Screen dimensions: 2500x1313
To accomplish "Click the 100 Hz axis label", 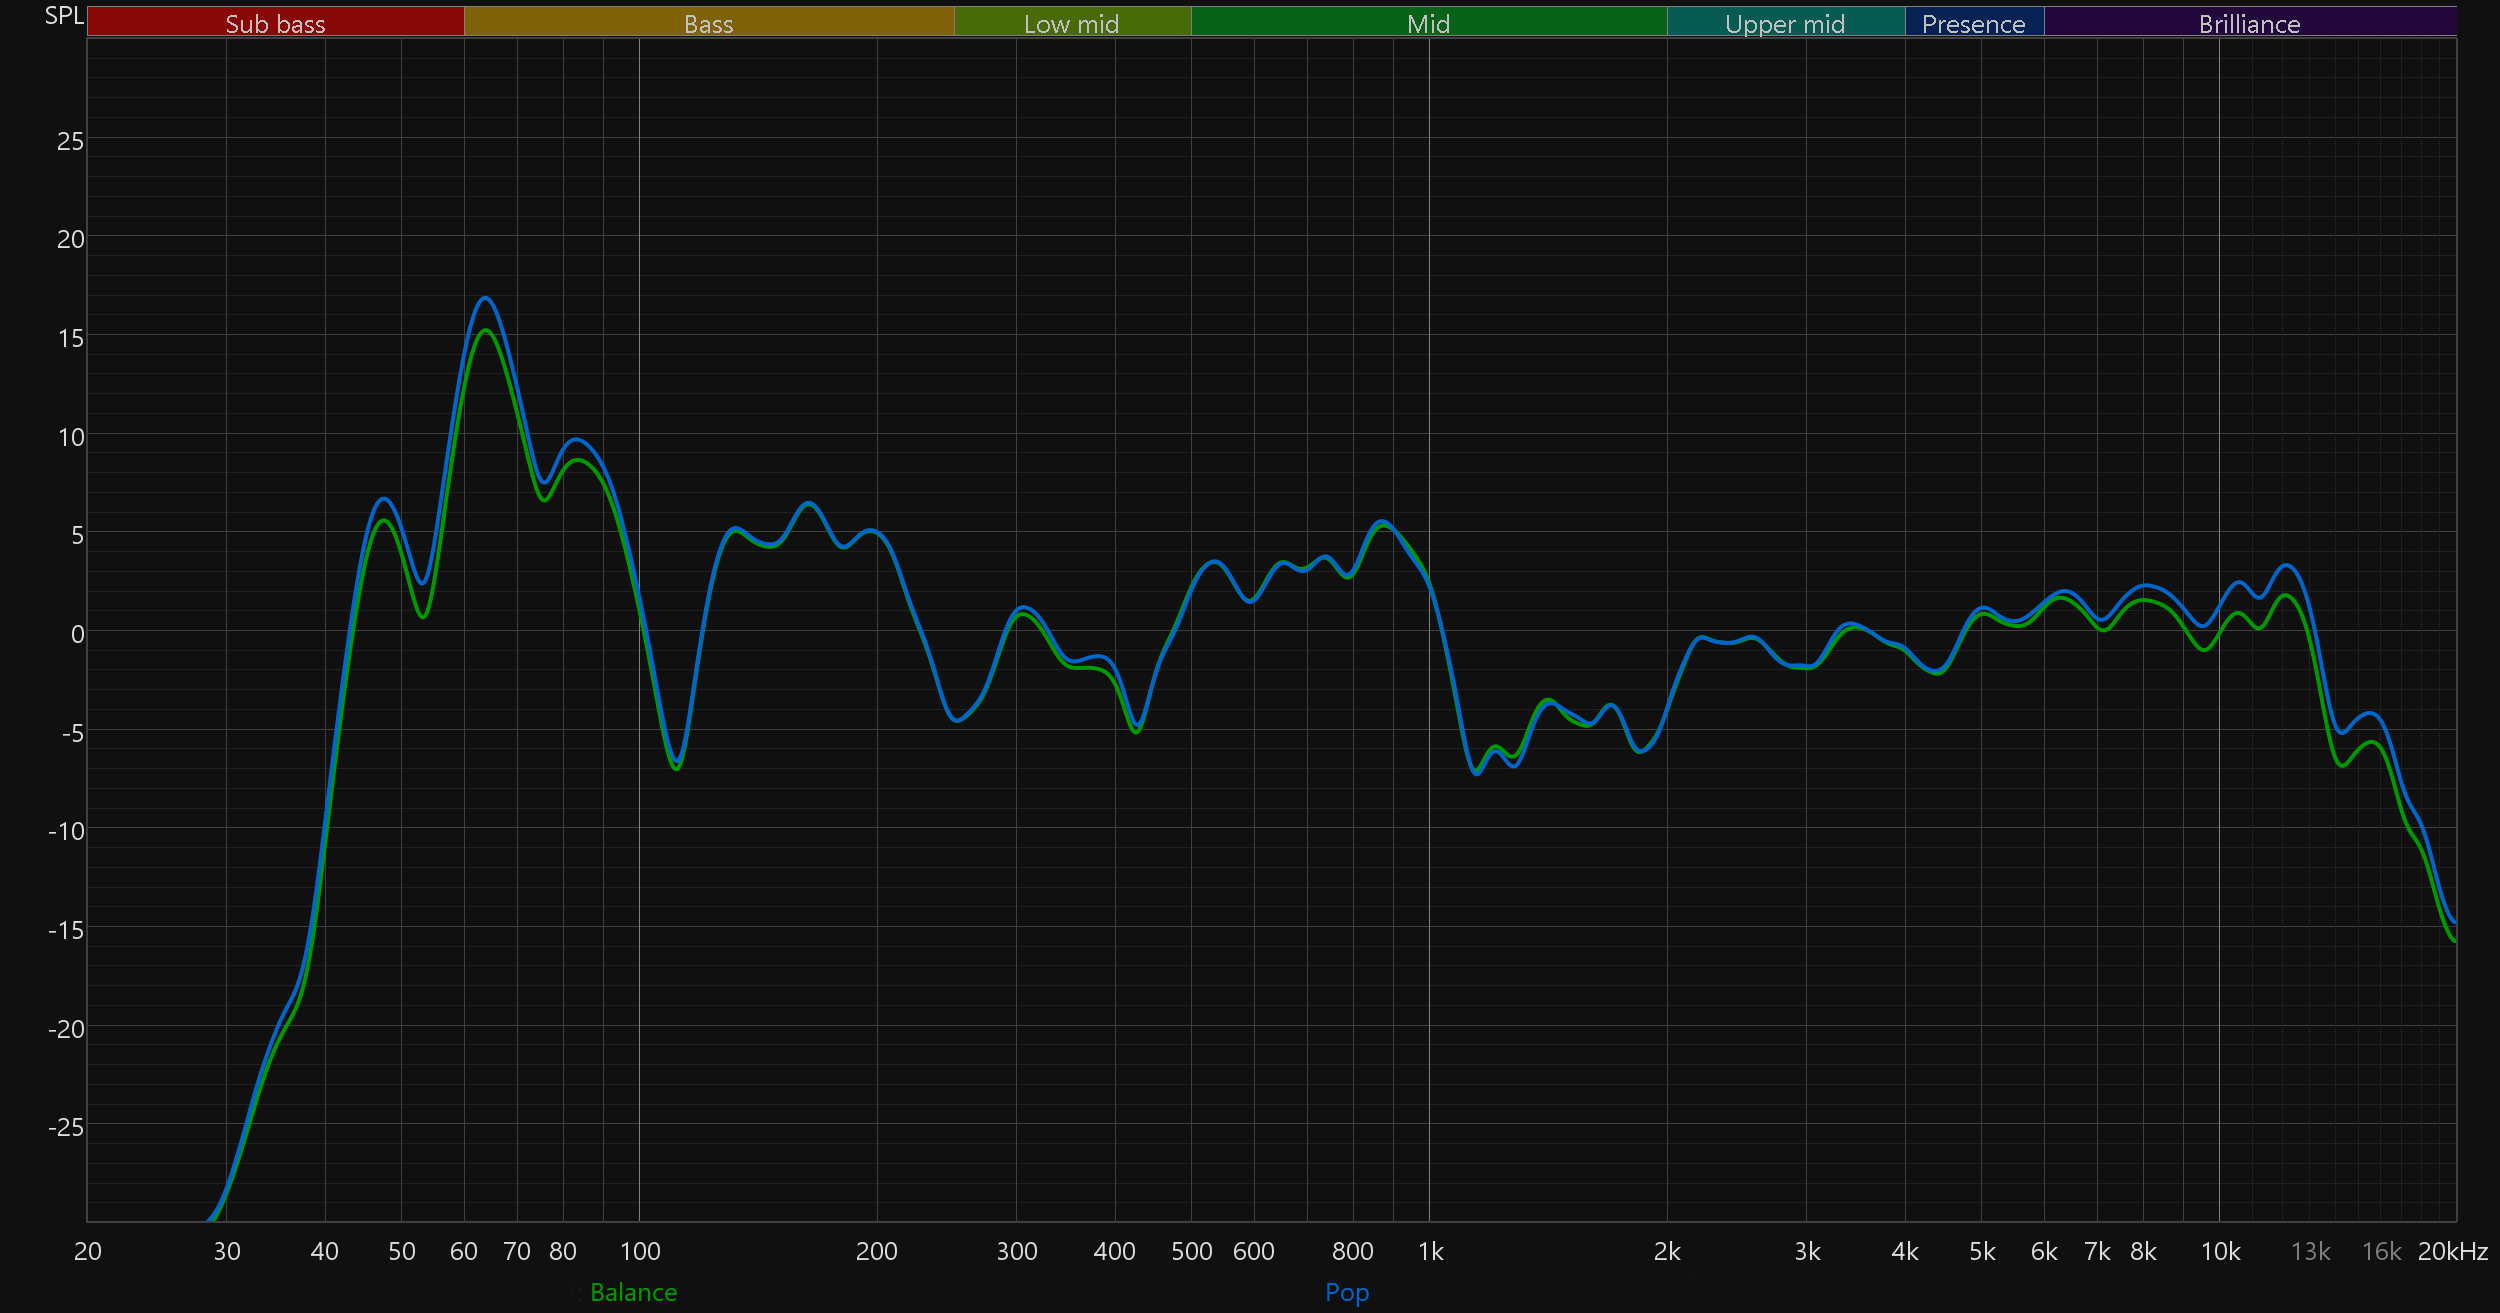I will point(640,1251).
